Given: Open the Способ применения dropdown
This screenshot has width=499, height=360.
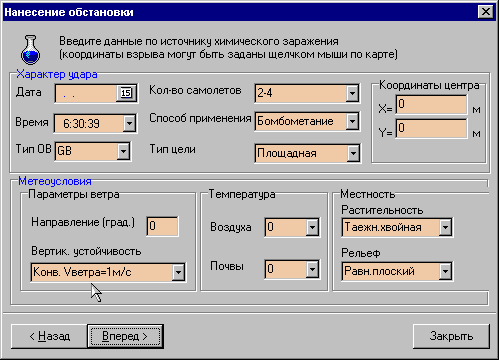Looking at the screenshot, I should (352, 121).
